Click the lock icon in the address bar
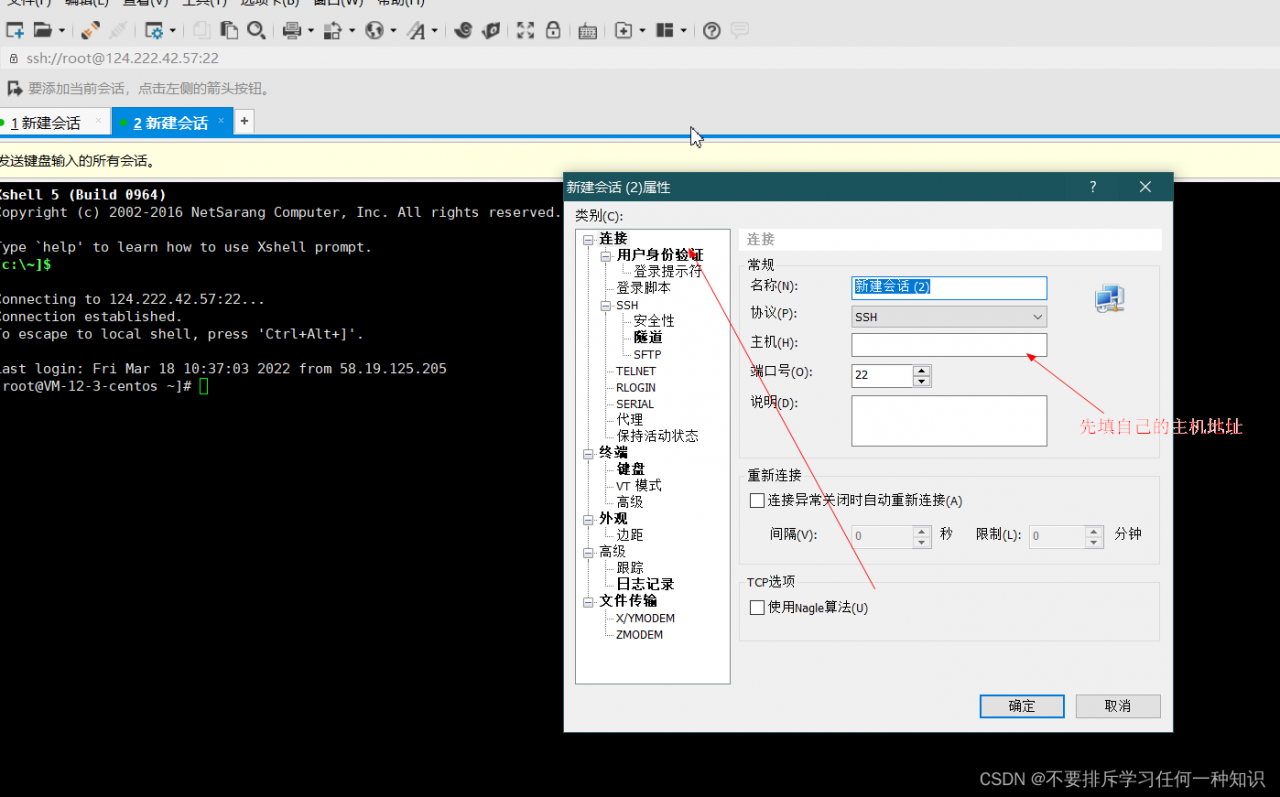This screenshot has width=1280, height=797. (13, 59)
